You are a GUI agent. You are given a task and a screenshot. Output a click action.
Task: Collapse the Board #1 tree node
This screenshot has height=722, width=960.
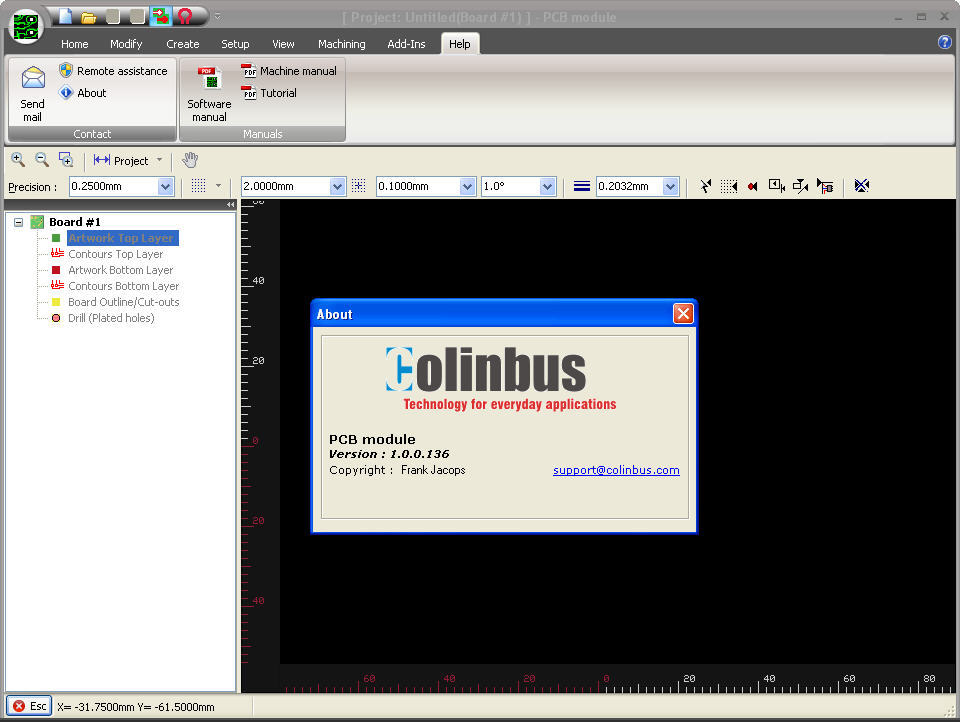(x=17, y=222)
